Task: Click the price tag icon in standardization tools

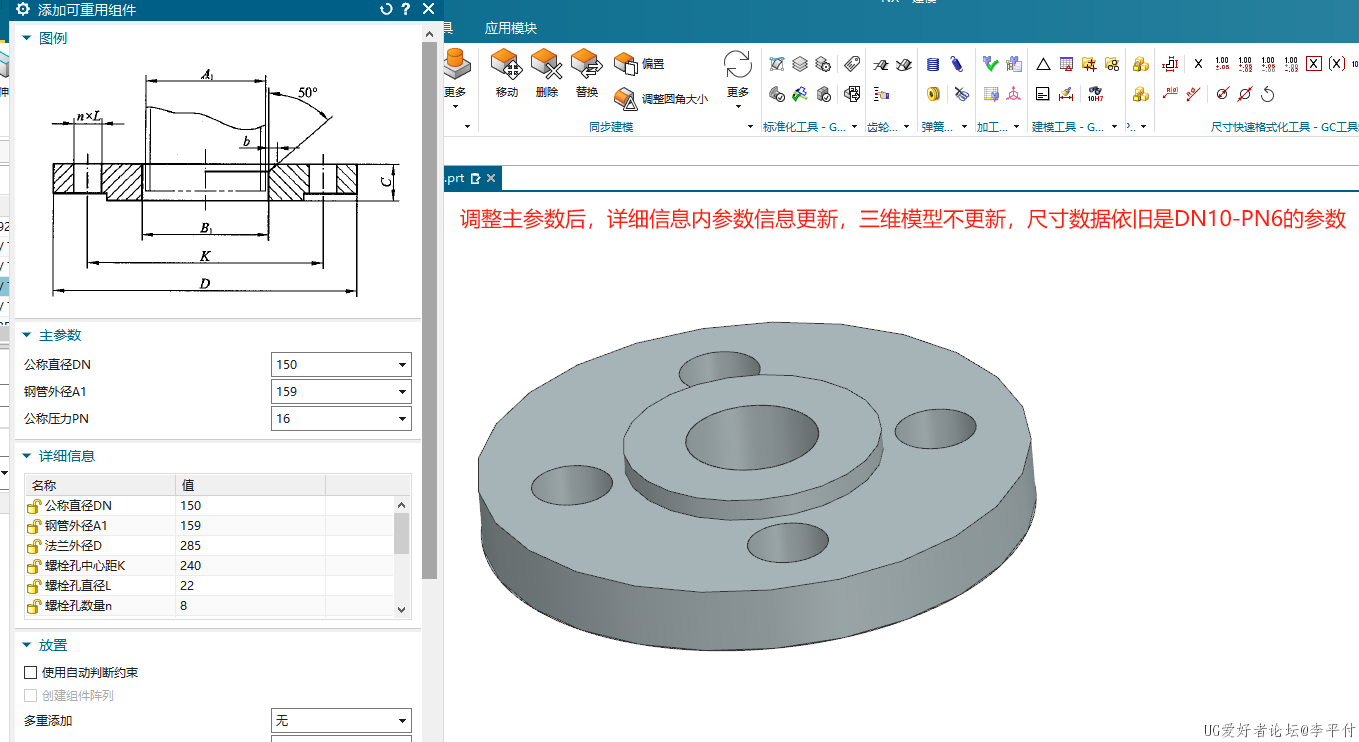Action: click(x=852, y=64)
